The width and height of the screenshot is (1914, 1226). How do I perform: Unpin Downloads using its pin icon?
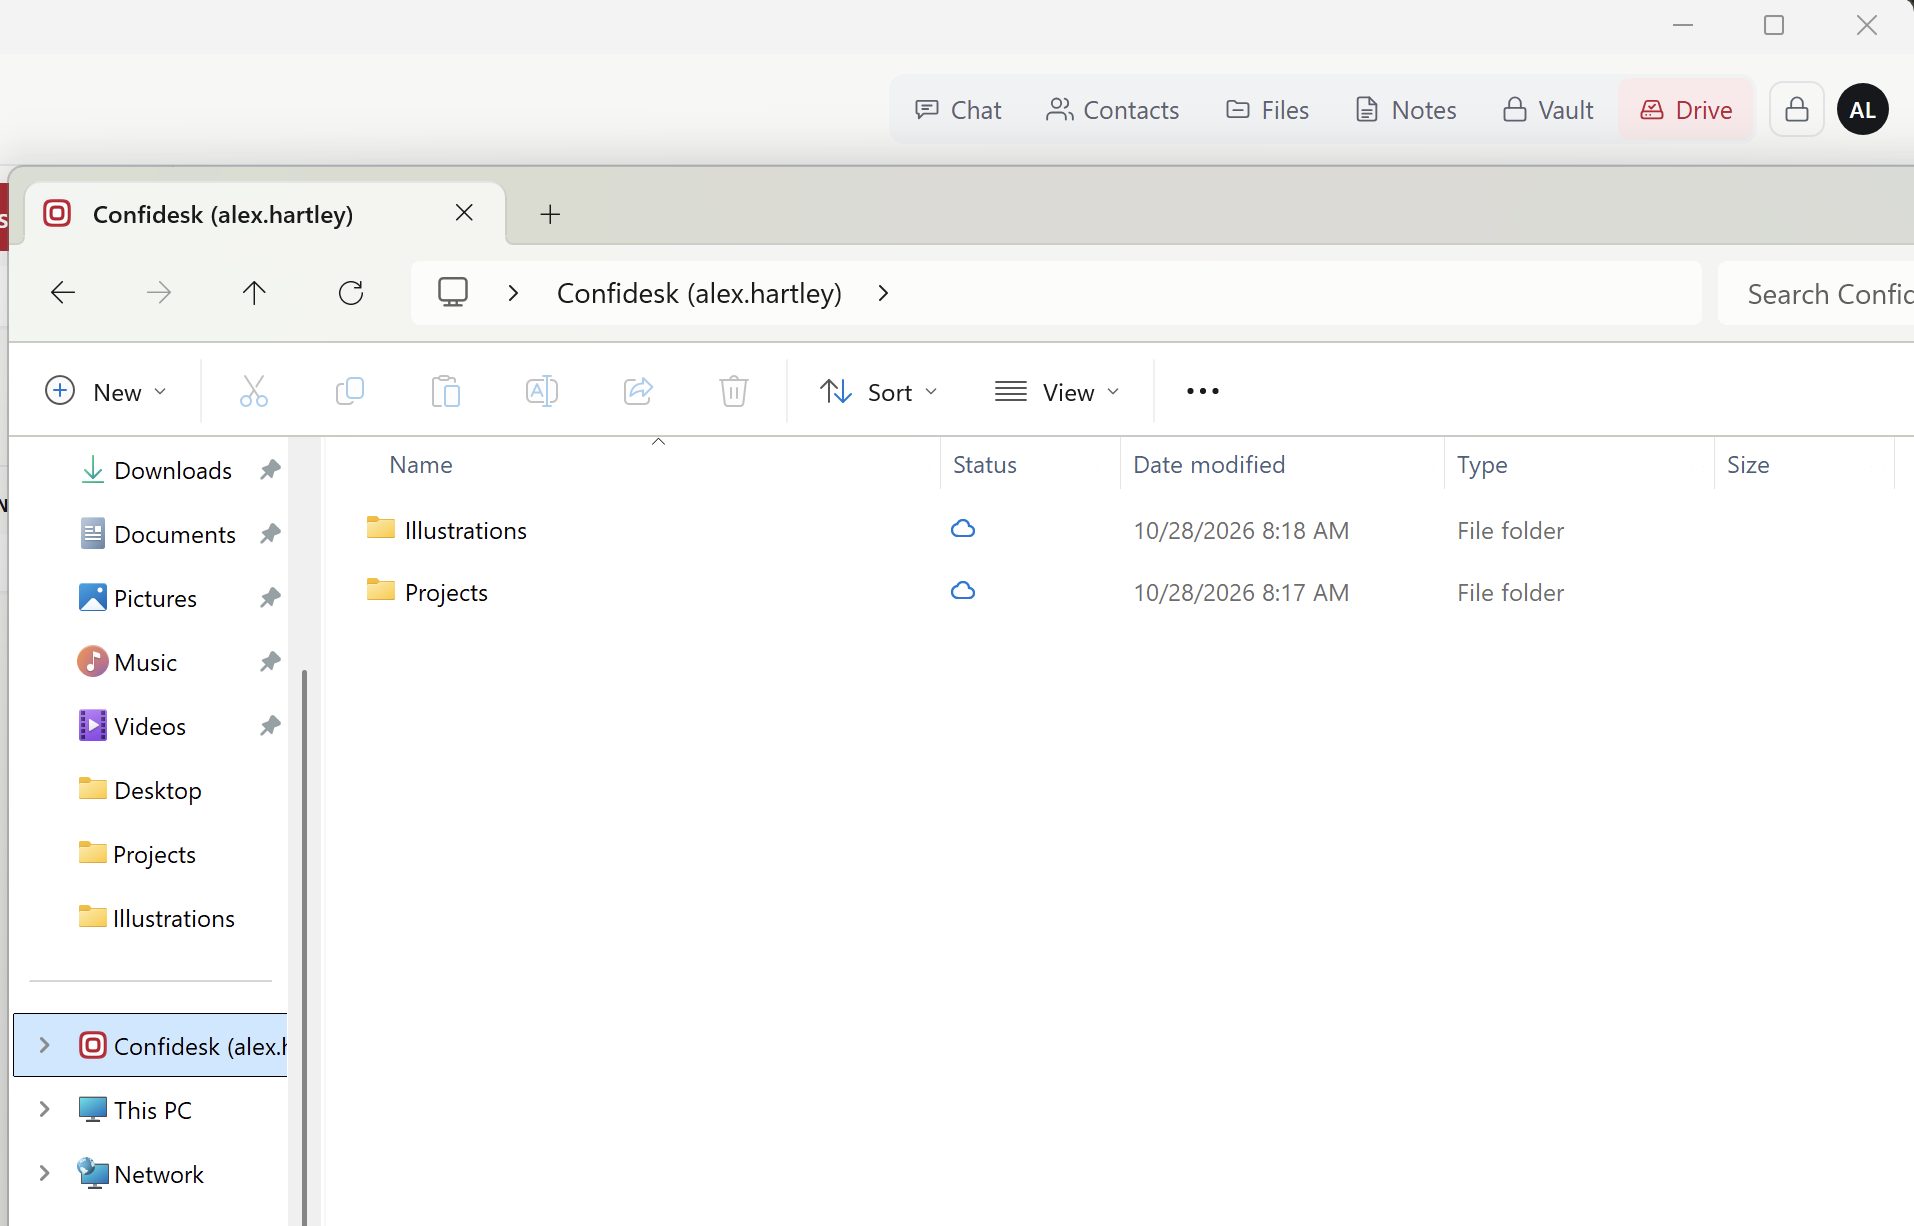(x=270, y=469)
